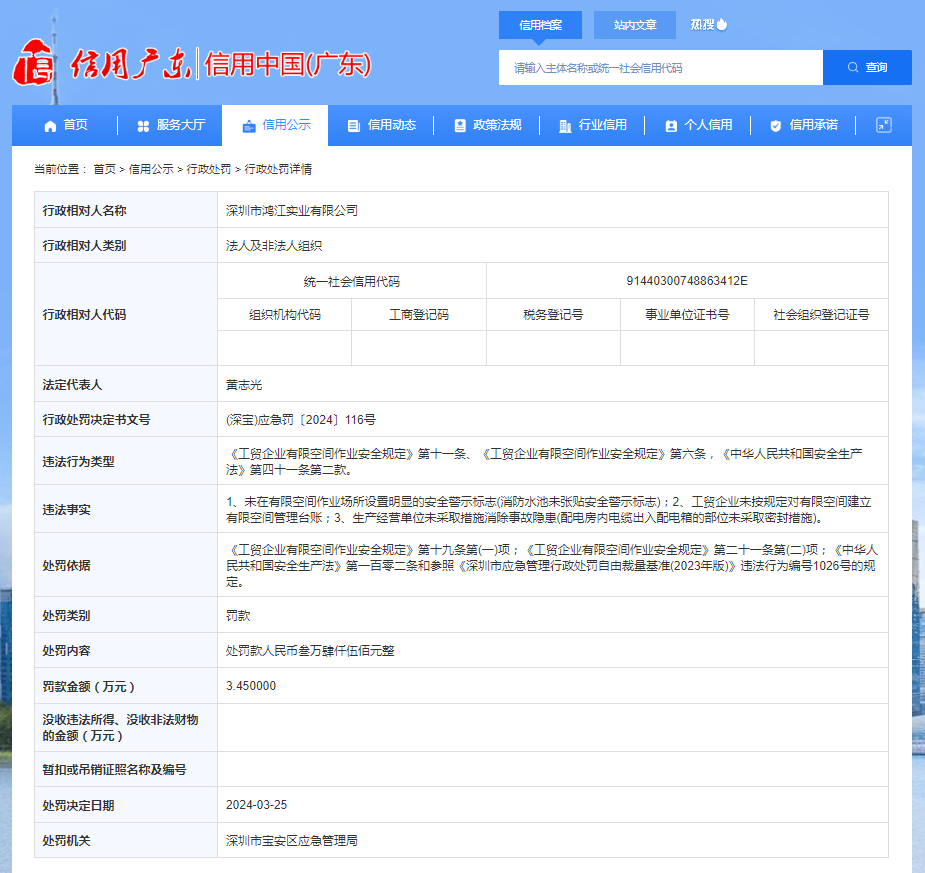Click the credit code 91440300748863412E
The width and height of the screenshot is (925, 873).
(x=687, y=281)
